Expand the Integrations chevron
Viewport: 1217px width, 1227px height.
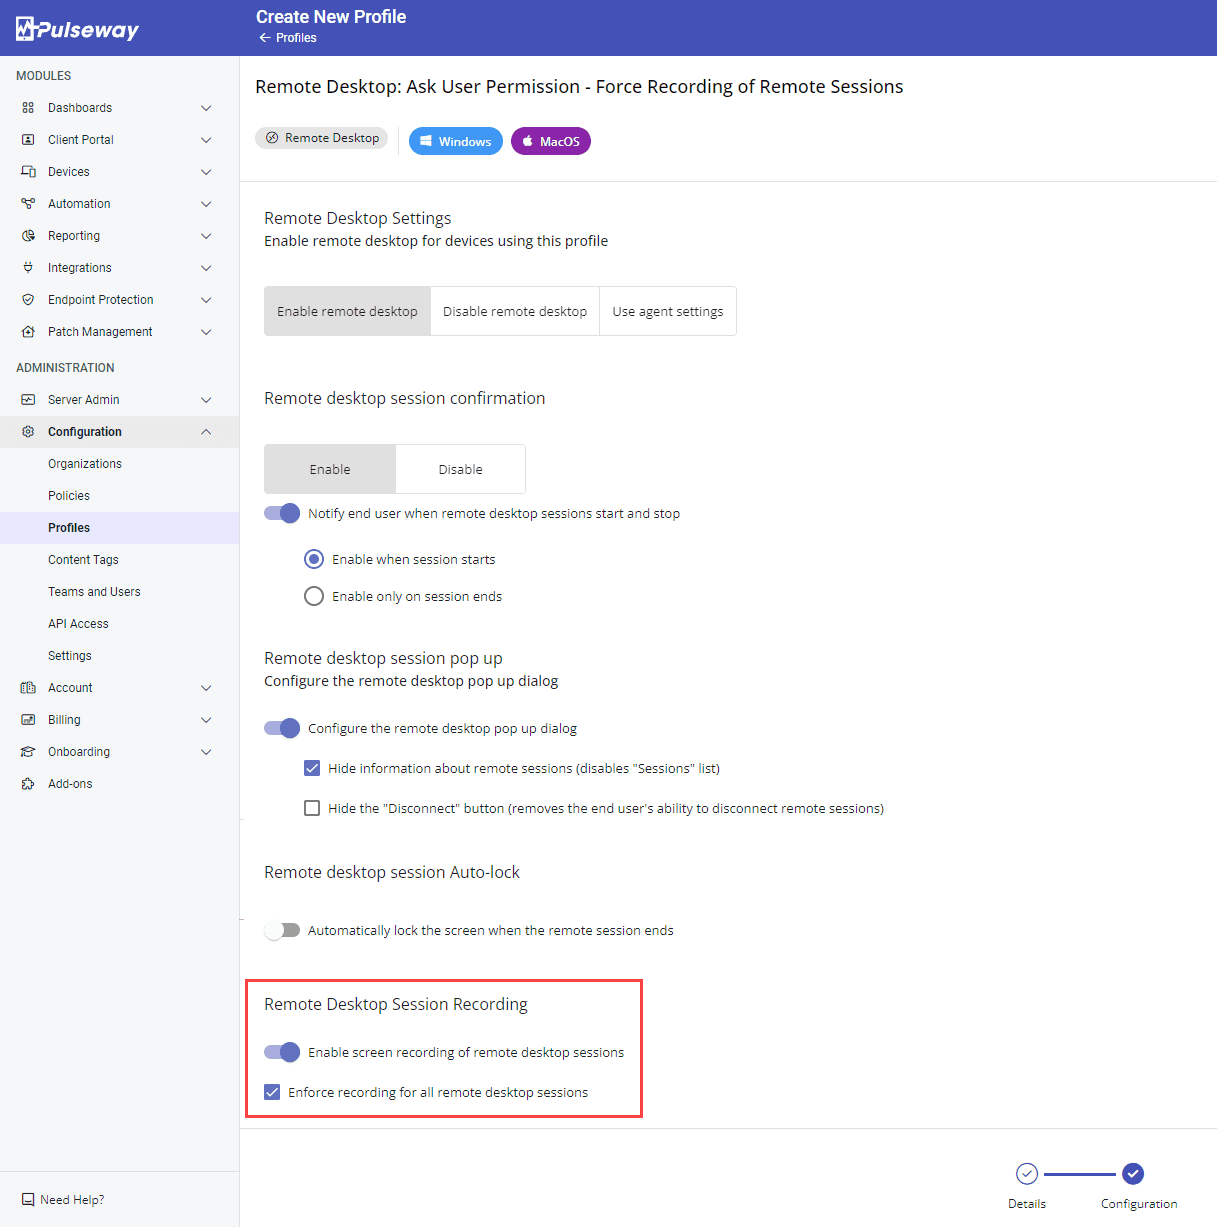click(x=206, y=268)
